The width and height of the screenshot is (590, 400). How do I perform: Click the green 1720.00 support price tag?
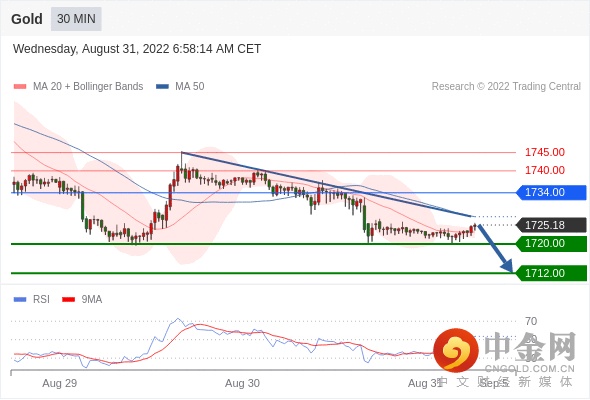551,243
